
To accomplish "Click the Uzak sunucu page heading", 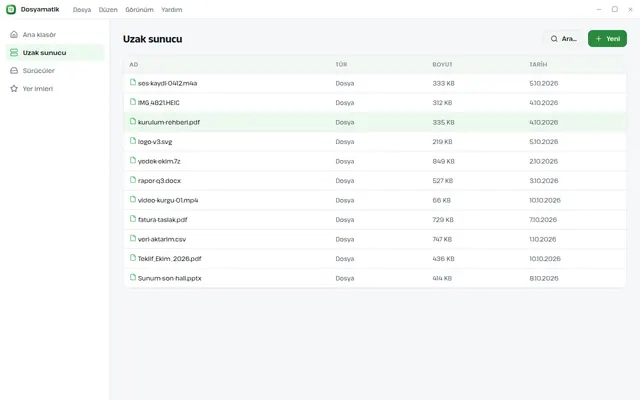I will click(153, 39).
